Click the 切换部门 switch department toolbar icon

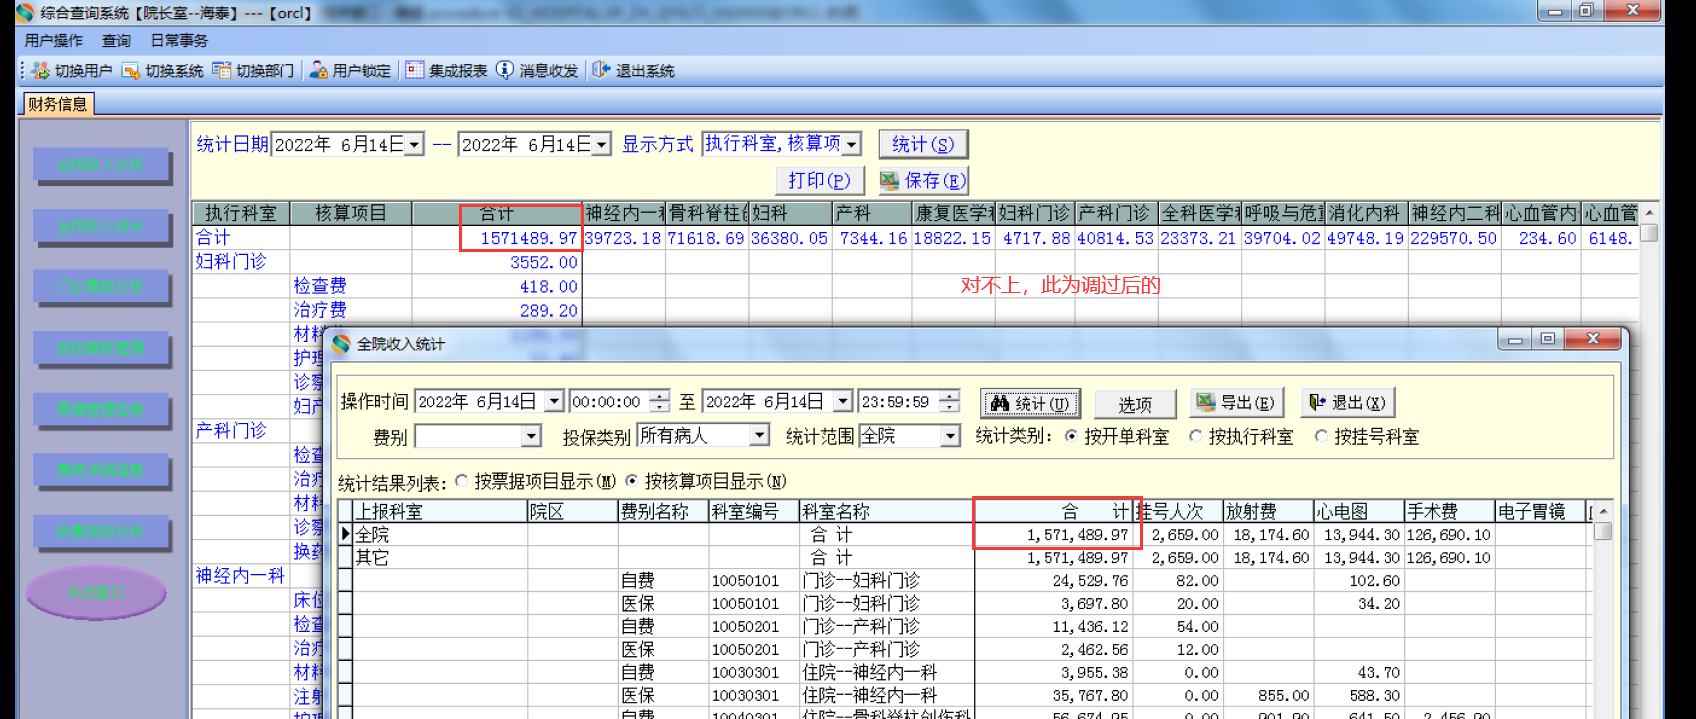(x=221, y=70)
